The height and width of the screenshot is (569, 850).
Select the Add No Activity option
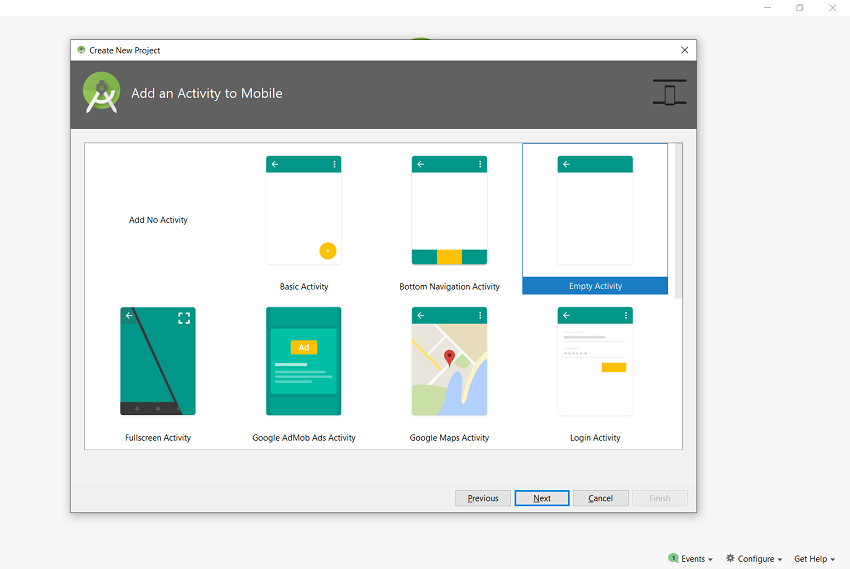point(158,219)
